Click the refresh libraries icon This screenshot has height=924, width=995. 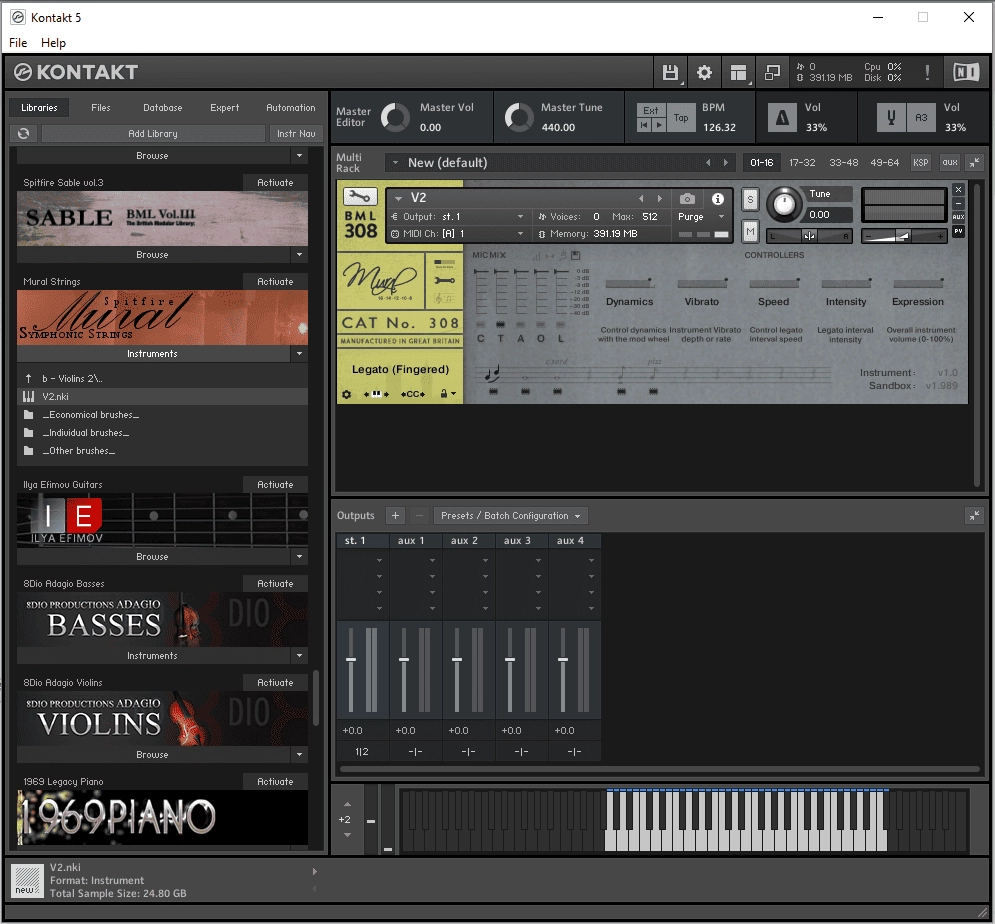click(x=23, y=133)
